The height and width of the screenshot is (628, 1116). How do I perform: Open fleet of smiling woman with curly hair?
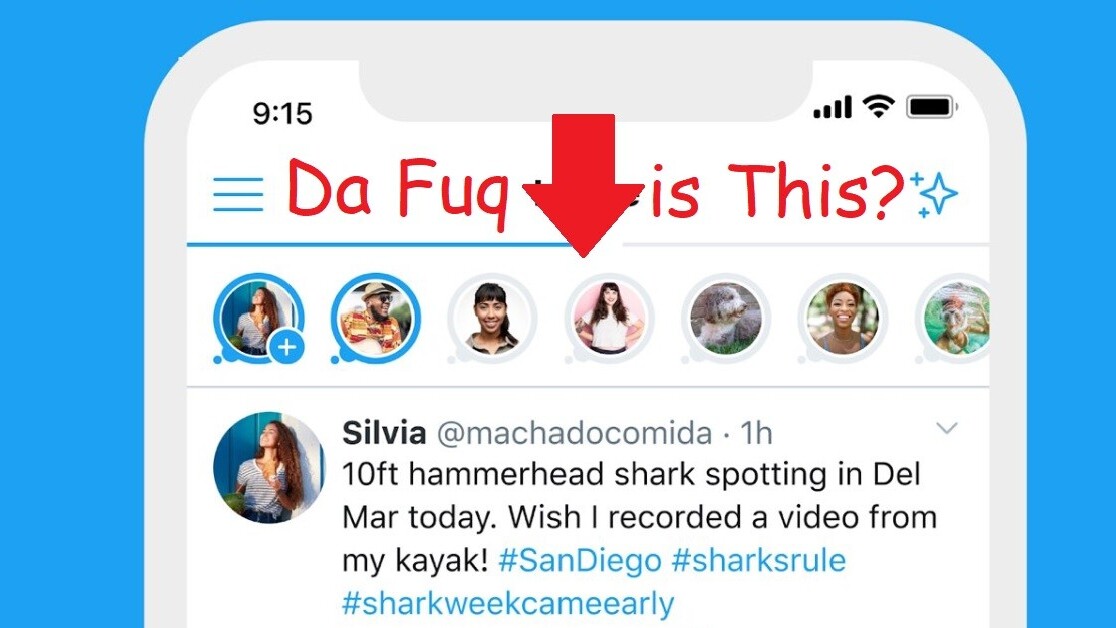(x=843, y=318)
